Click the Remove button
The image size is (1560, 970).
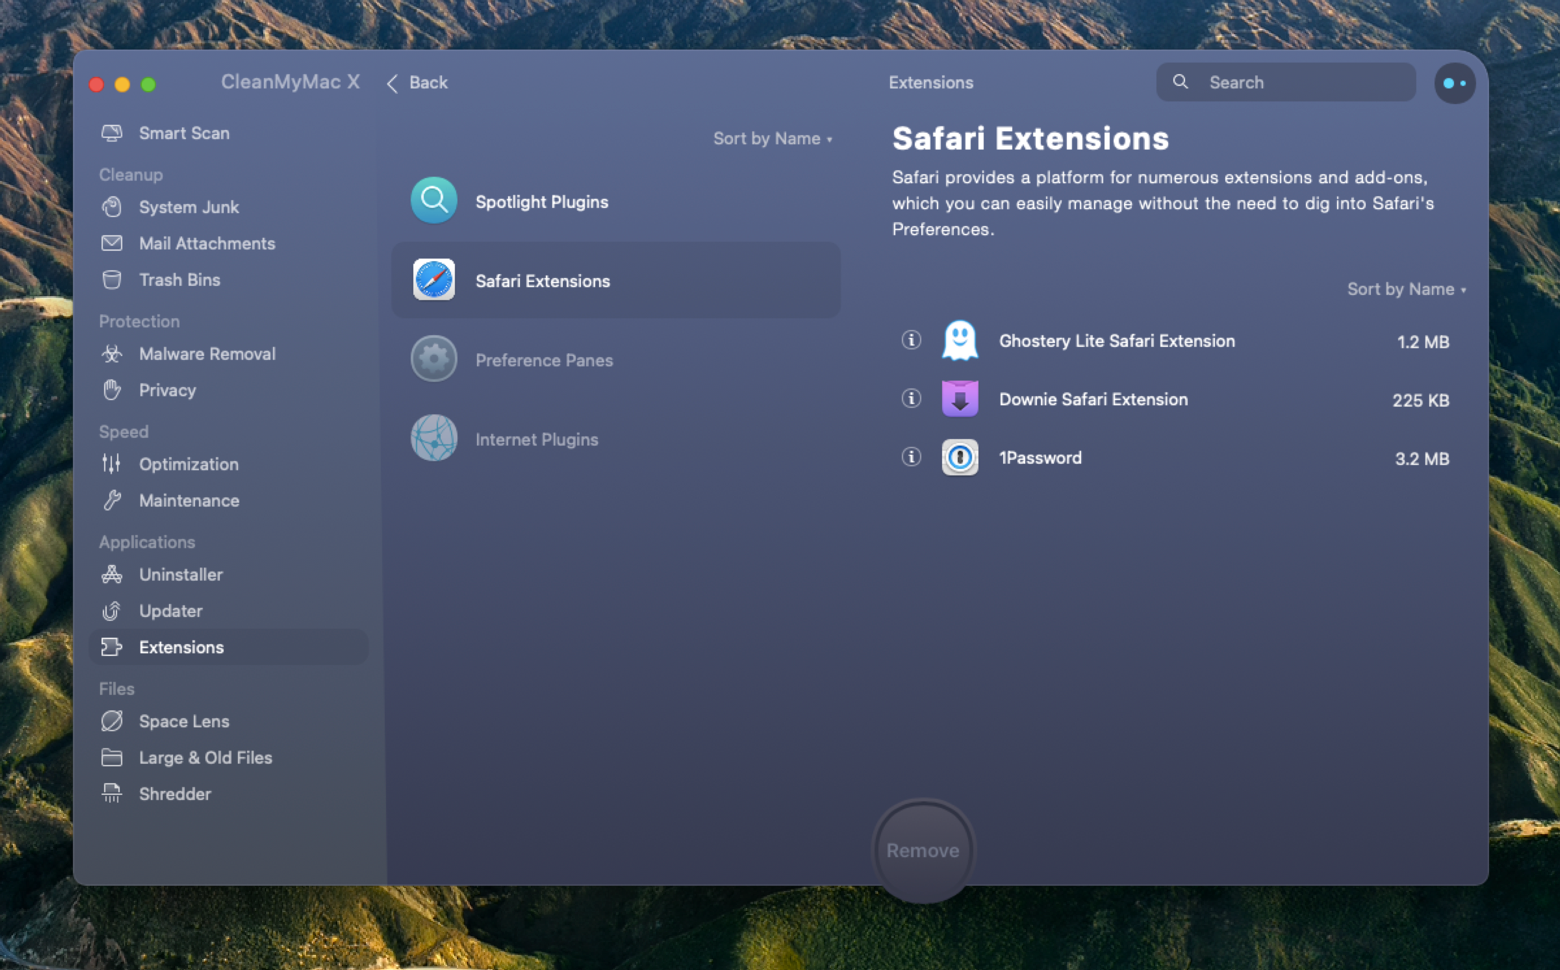(923, 851)
